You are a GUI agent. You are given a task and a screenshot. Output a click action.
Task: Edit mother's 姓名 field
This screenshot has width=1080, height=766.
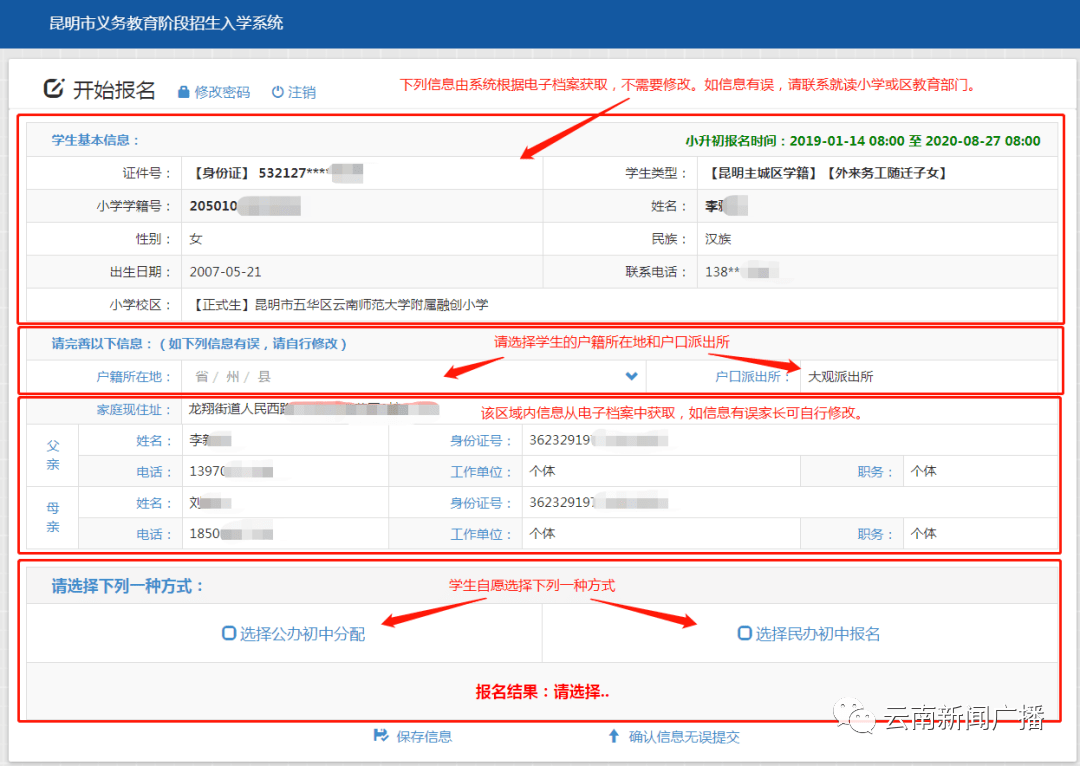click(285, 503)
